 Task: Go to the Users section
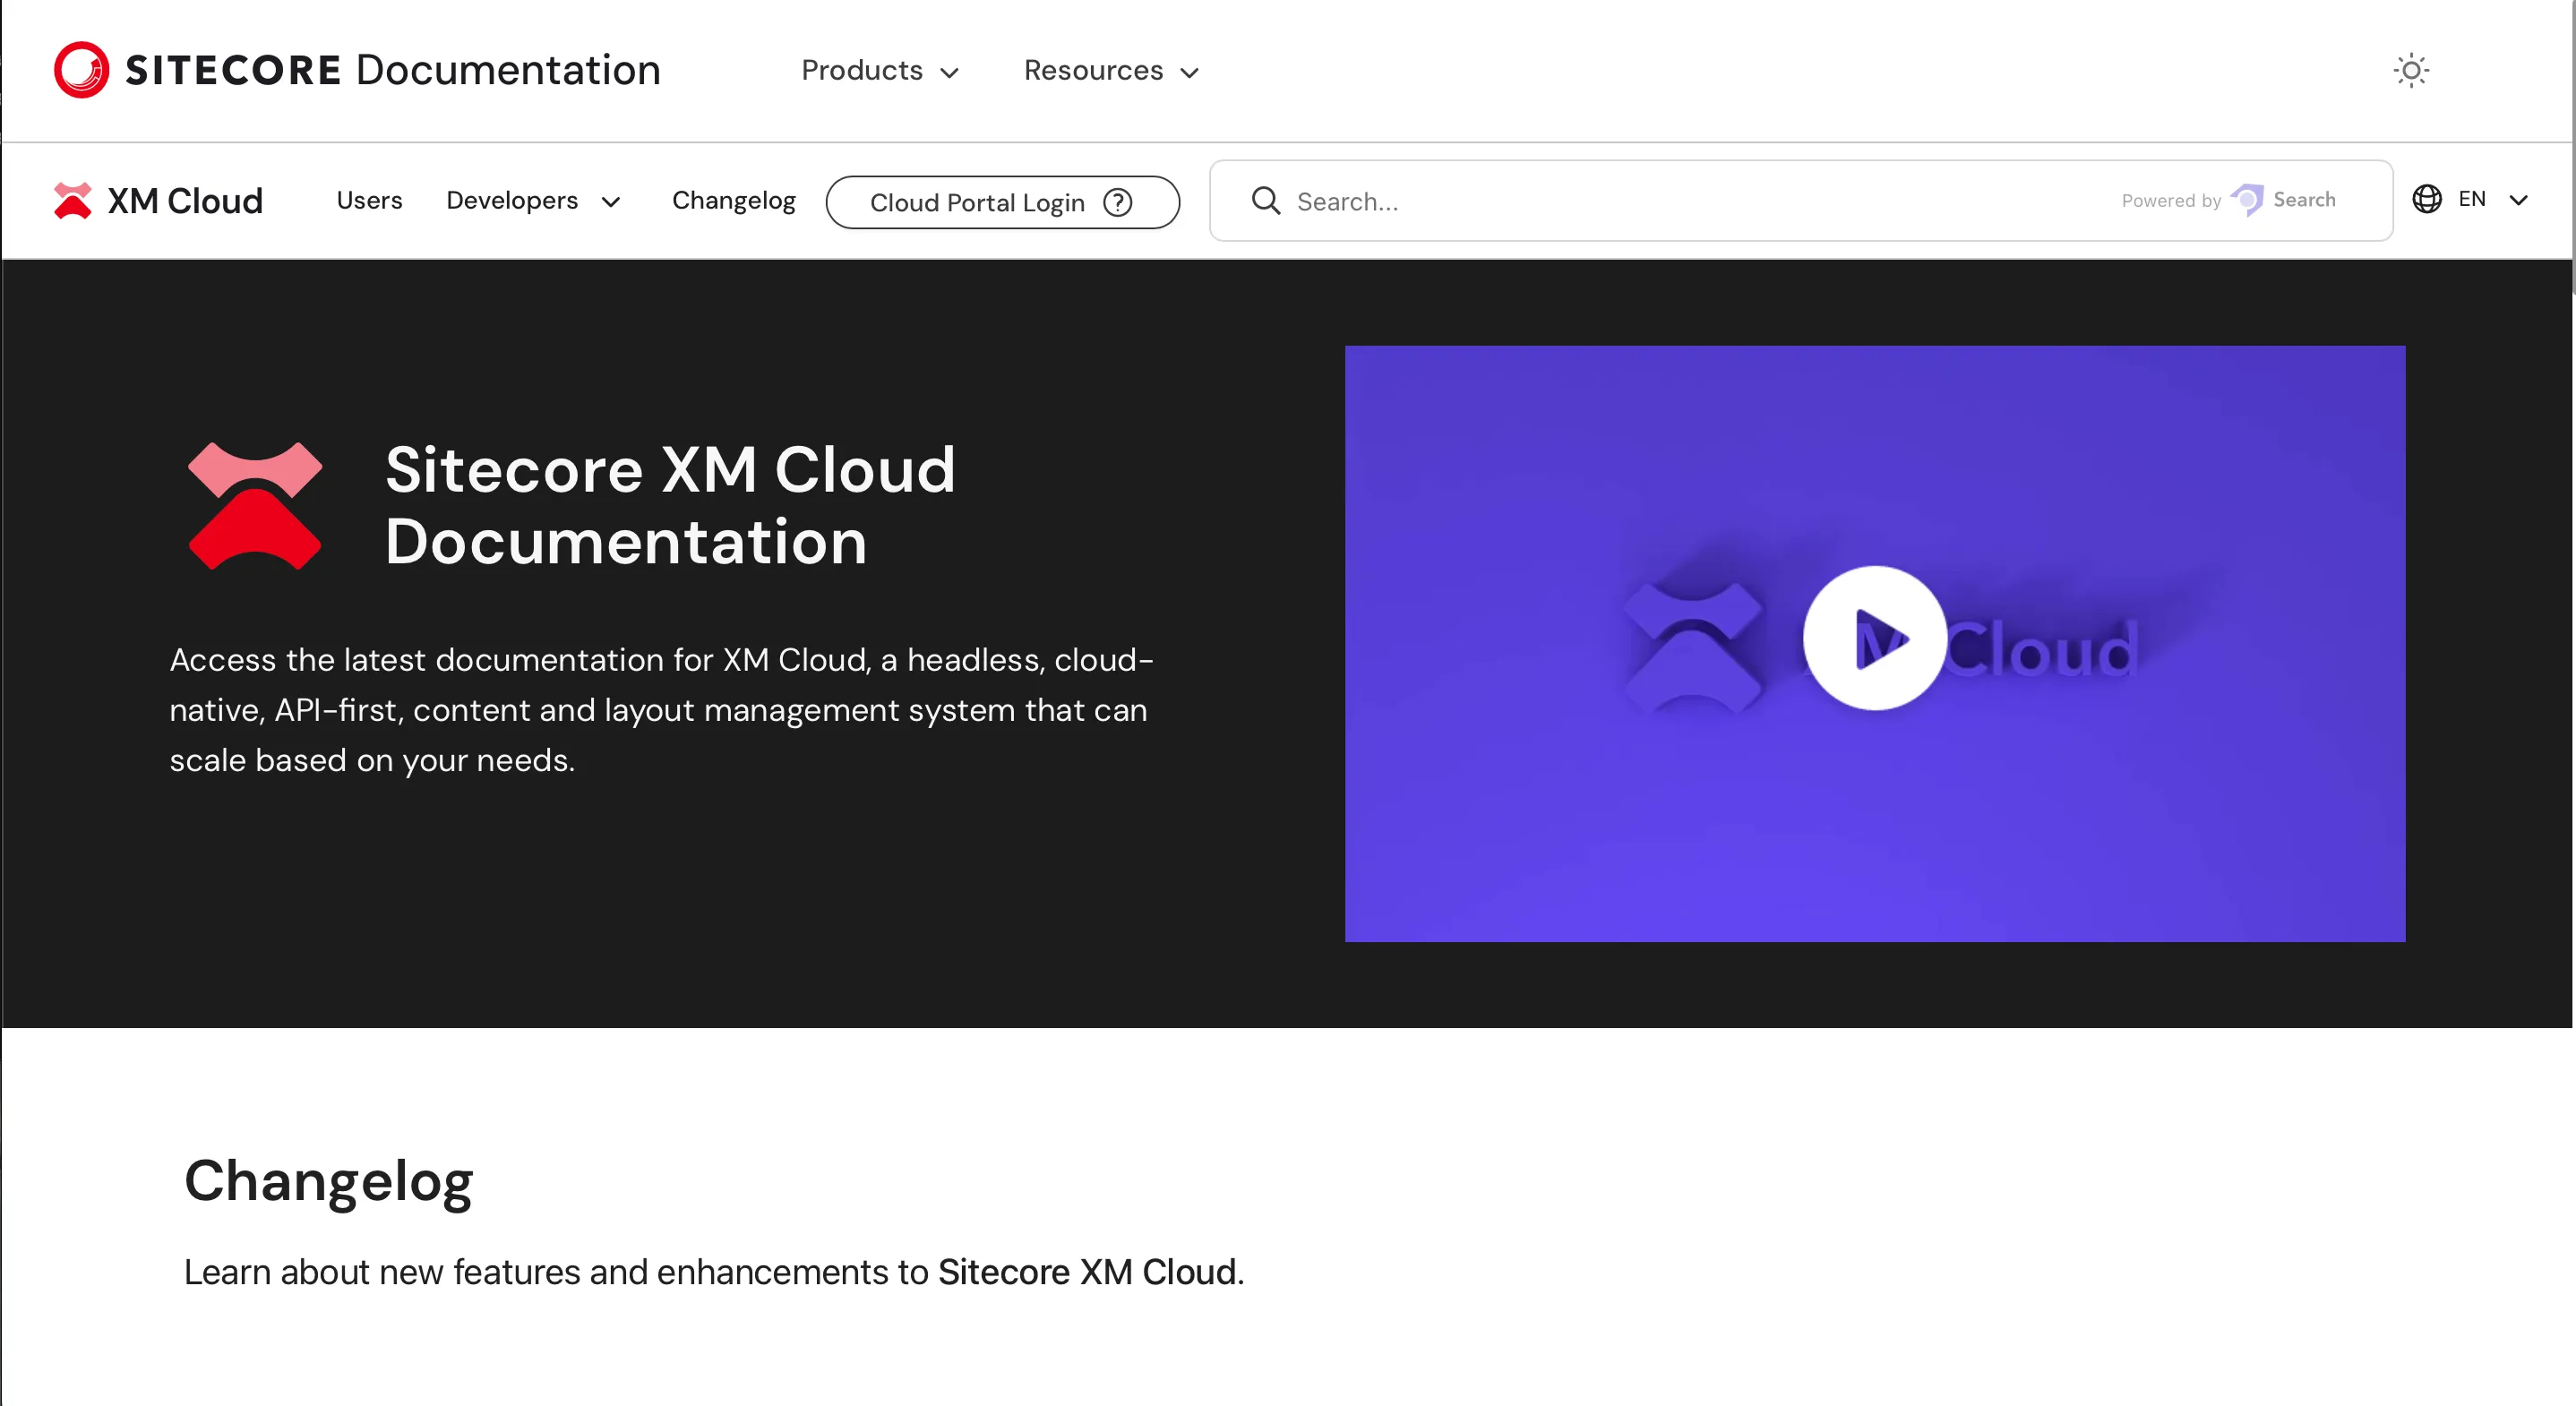coord(369,200)
